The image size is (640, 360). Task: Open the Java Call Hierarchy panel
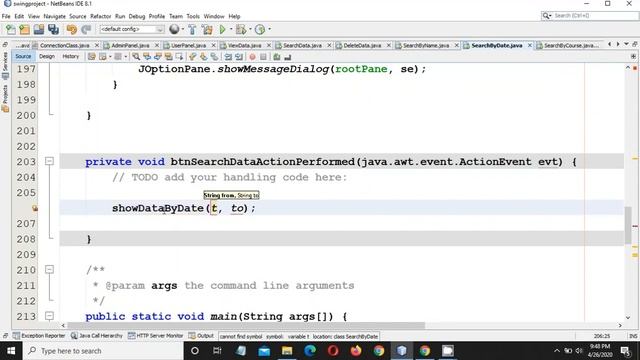(x=97, y=336)
